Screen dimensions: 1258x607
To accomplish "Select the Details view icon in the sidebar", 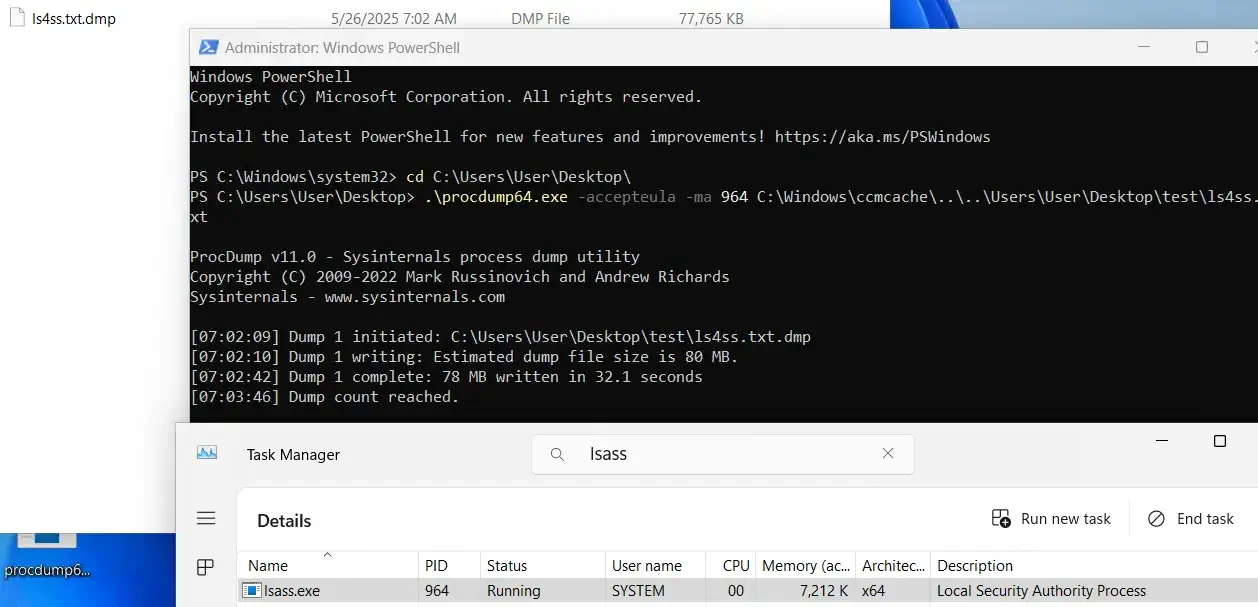I will pyautogui.click(x=206, y=566).
